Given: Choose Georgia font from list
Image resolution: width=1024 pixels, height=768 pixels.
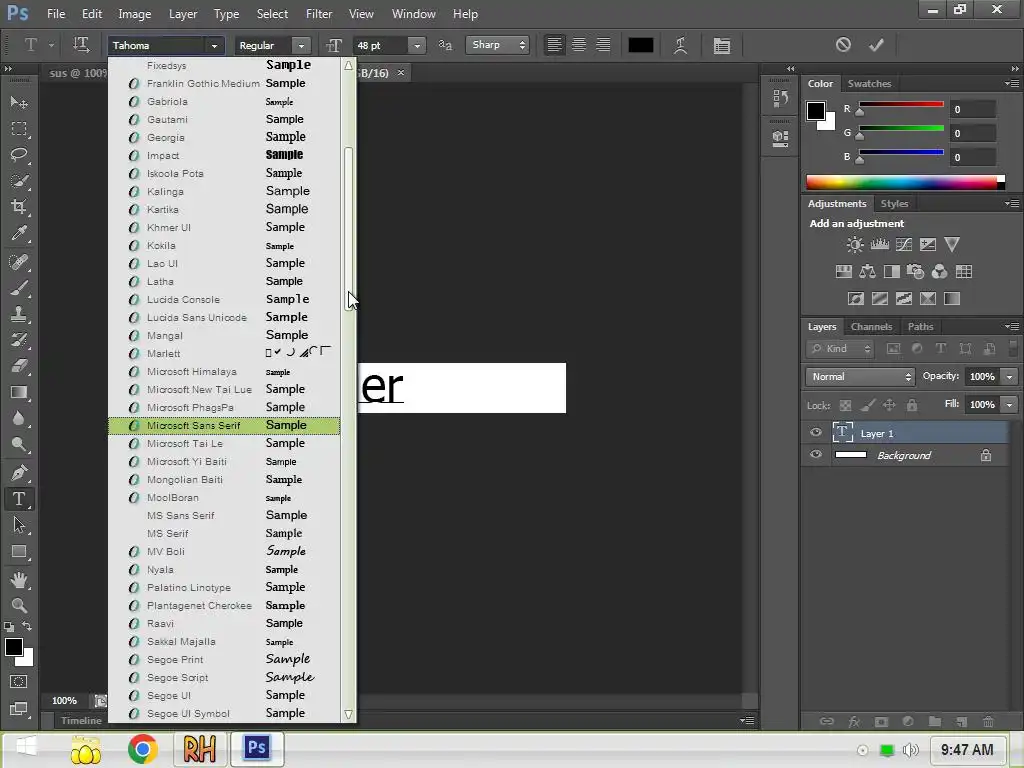Looking at the screenshot, I should (224, 137).
